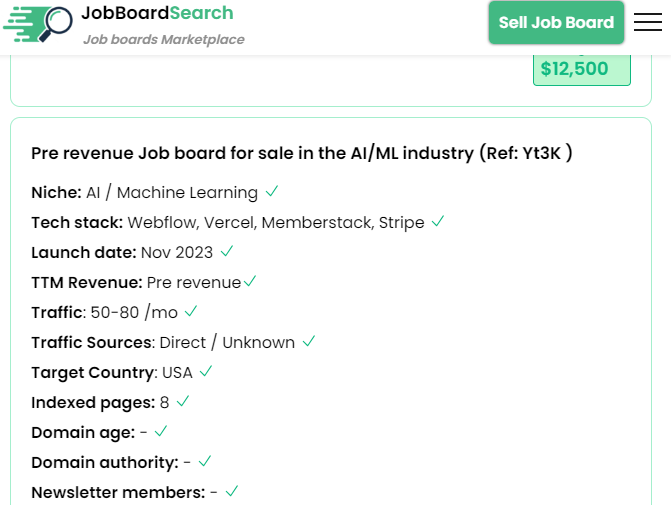Click the Sell Job Board button
The width and height of the screenshot is (671, 505).
pyautogui.click(x=556, y=23)
